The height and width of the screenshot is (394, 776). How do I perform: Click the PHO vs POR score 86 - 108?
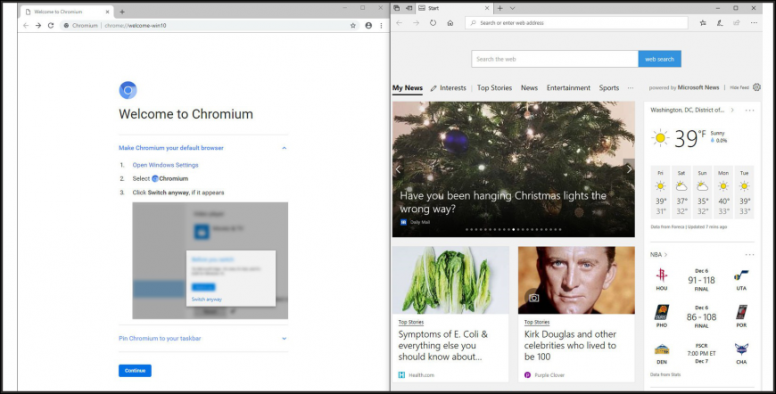tap(701, 317)
